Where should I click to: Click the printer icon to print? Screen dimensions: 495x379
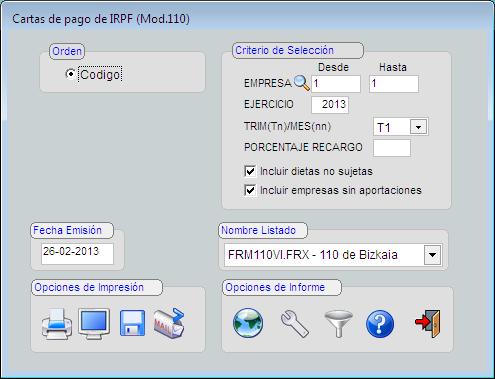tap(57, 324)
